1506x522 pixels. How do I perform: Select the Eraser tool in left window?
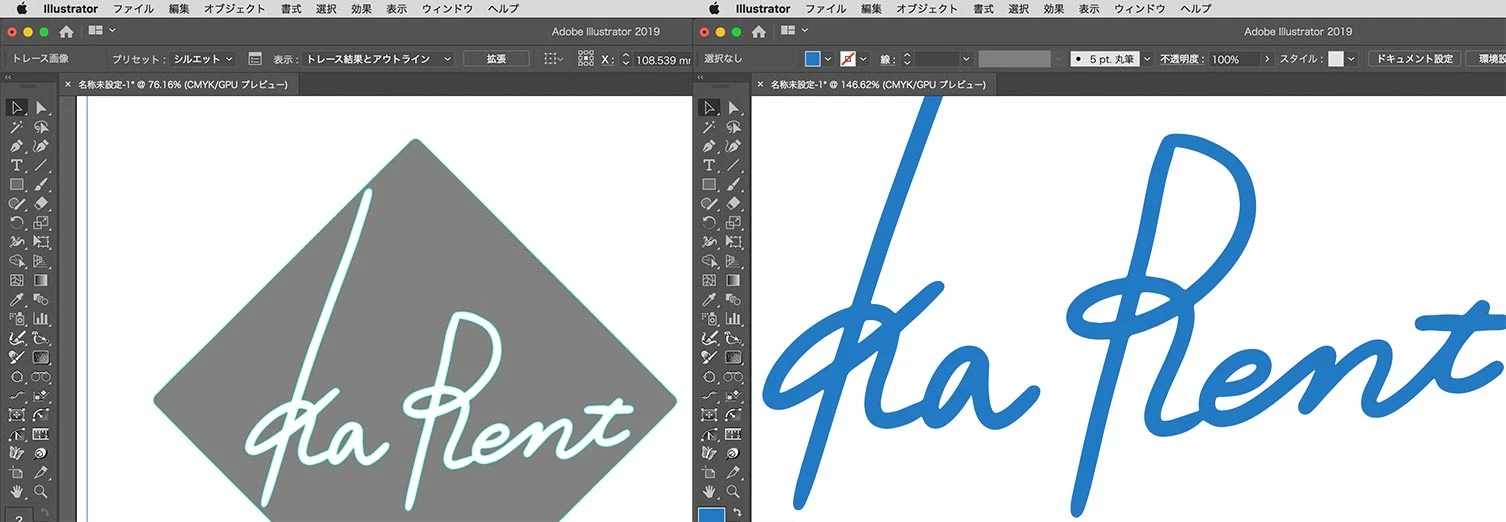pos(42,203)
